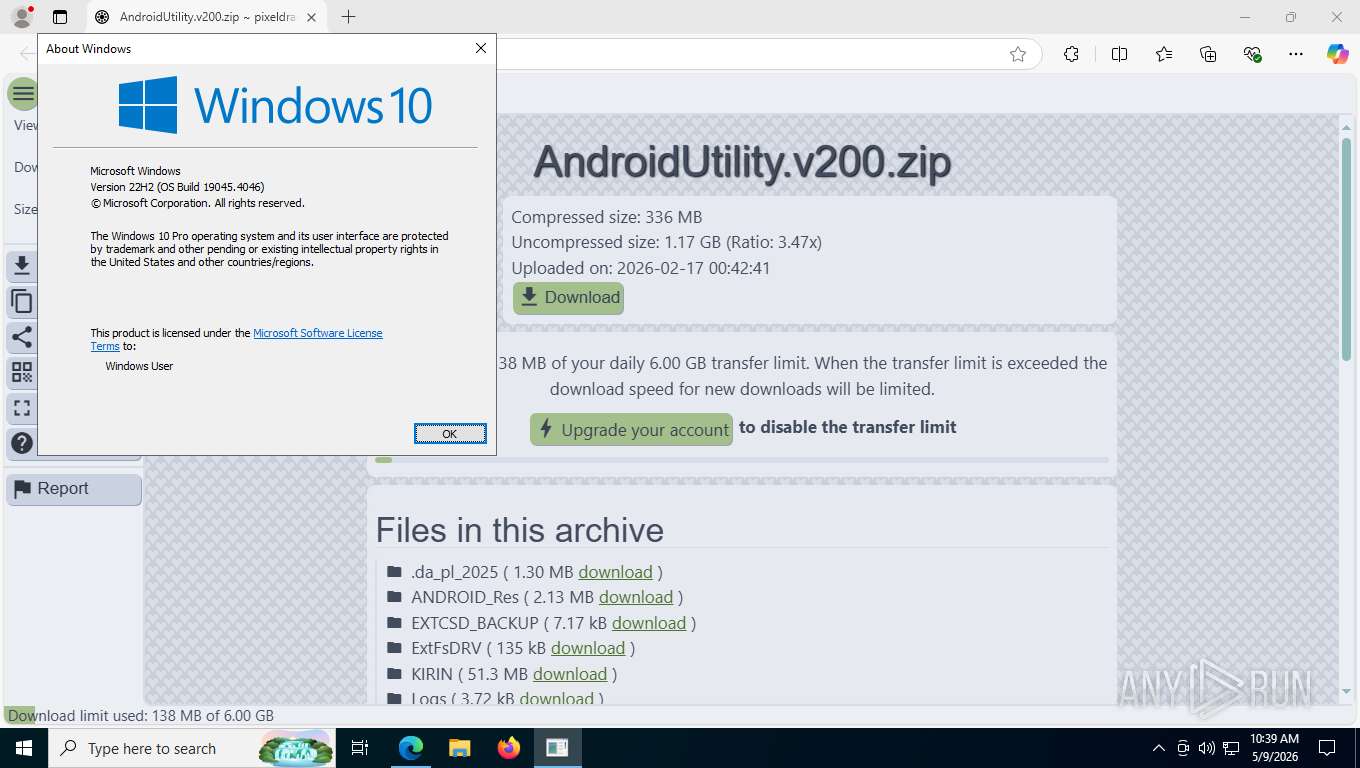Launch Firefox from the taskbar
Viewport: 1360px width, 768px height.
pyautogui.click(x=508, y=748)
